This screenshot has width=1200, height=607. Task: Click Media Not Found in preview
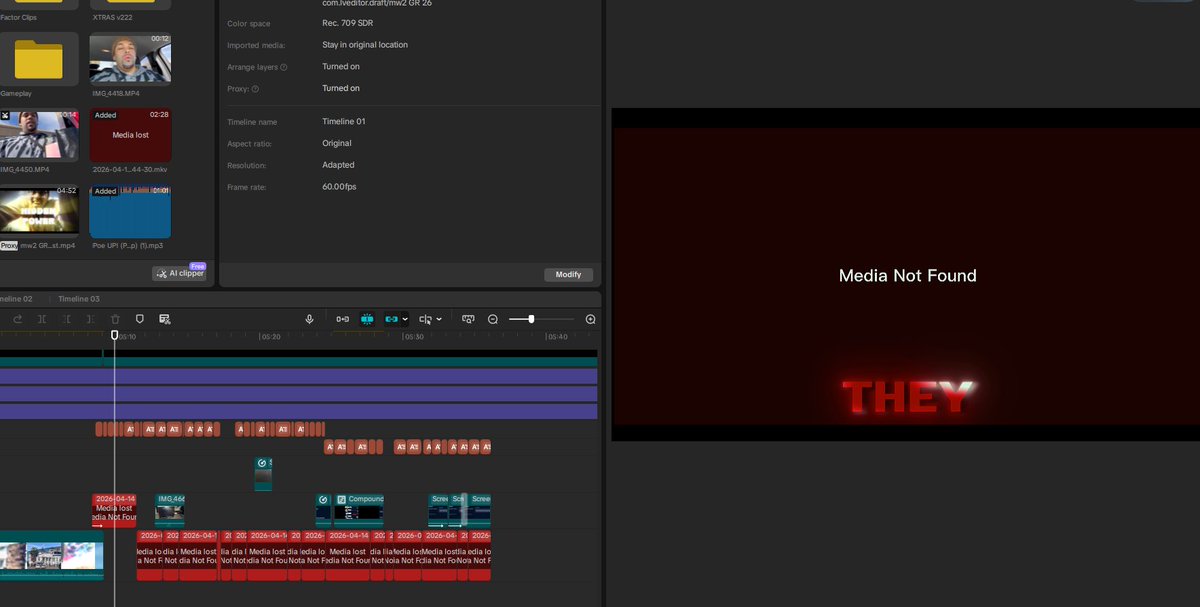[907, 276]
